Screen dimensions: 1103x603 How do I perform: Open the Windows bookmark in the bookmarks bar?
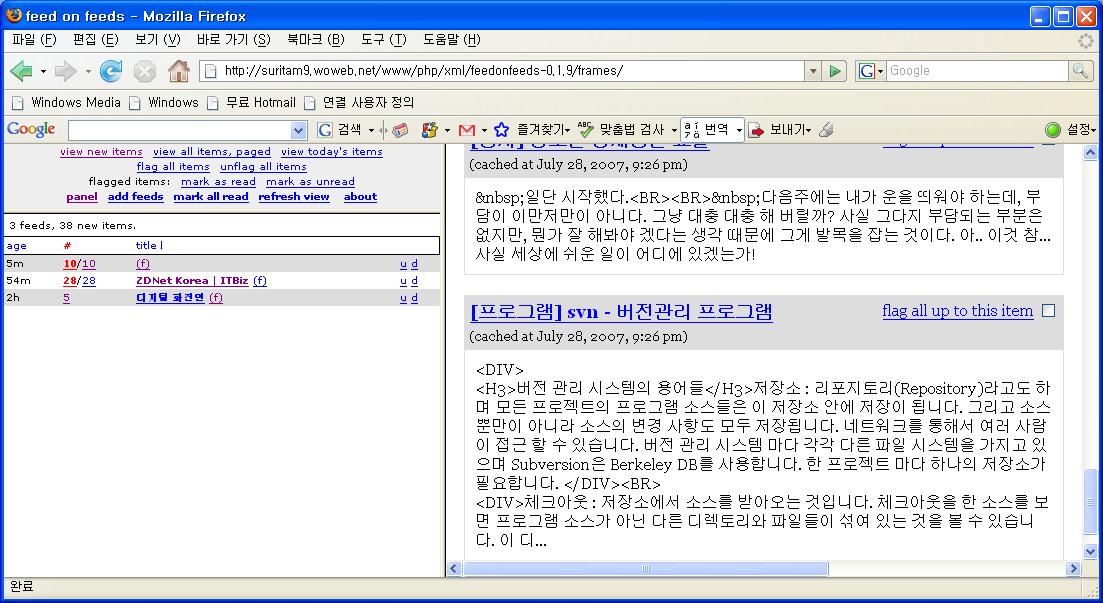[164, 103]
